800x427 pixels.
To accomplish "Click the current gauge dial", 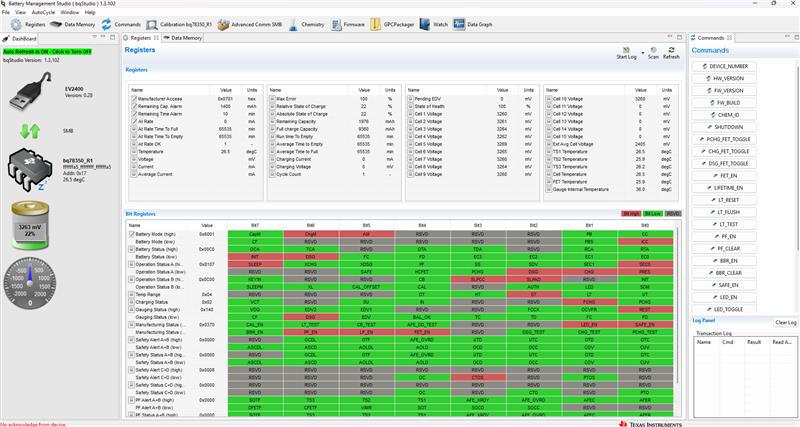I will coord(30,282).
